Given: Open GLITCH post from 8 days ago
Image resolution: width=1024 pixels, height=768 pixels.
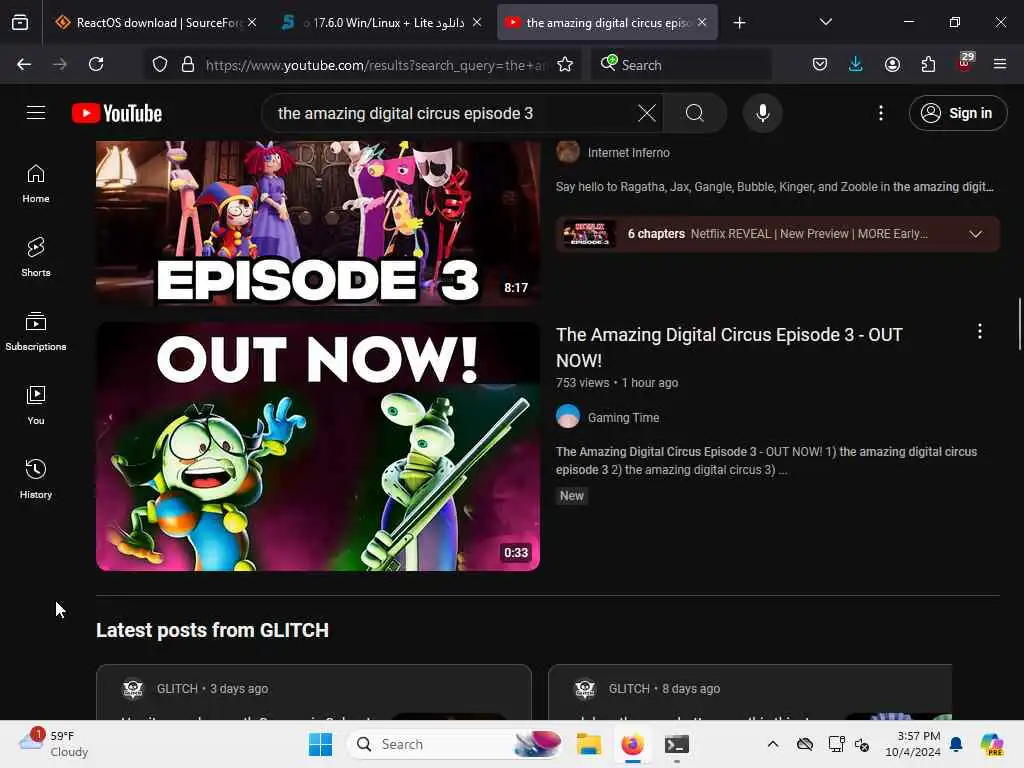Looking at the screenshot, I should pyautogui.click(x=750, y=692).
